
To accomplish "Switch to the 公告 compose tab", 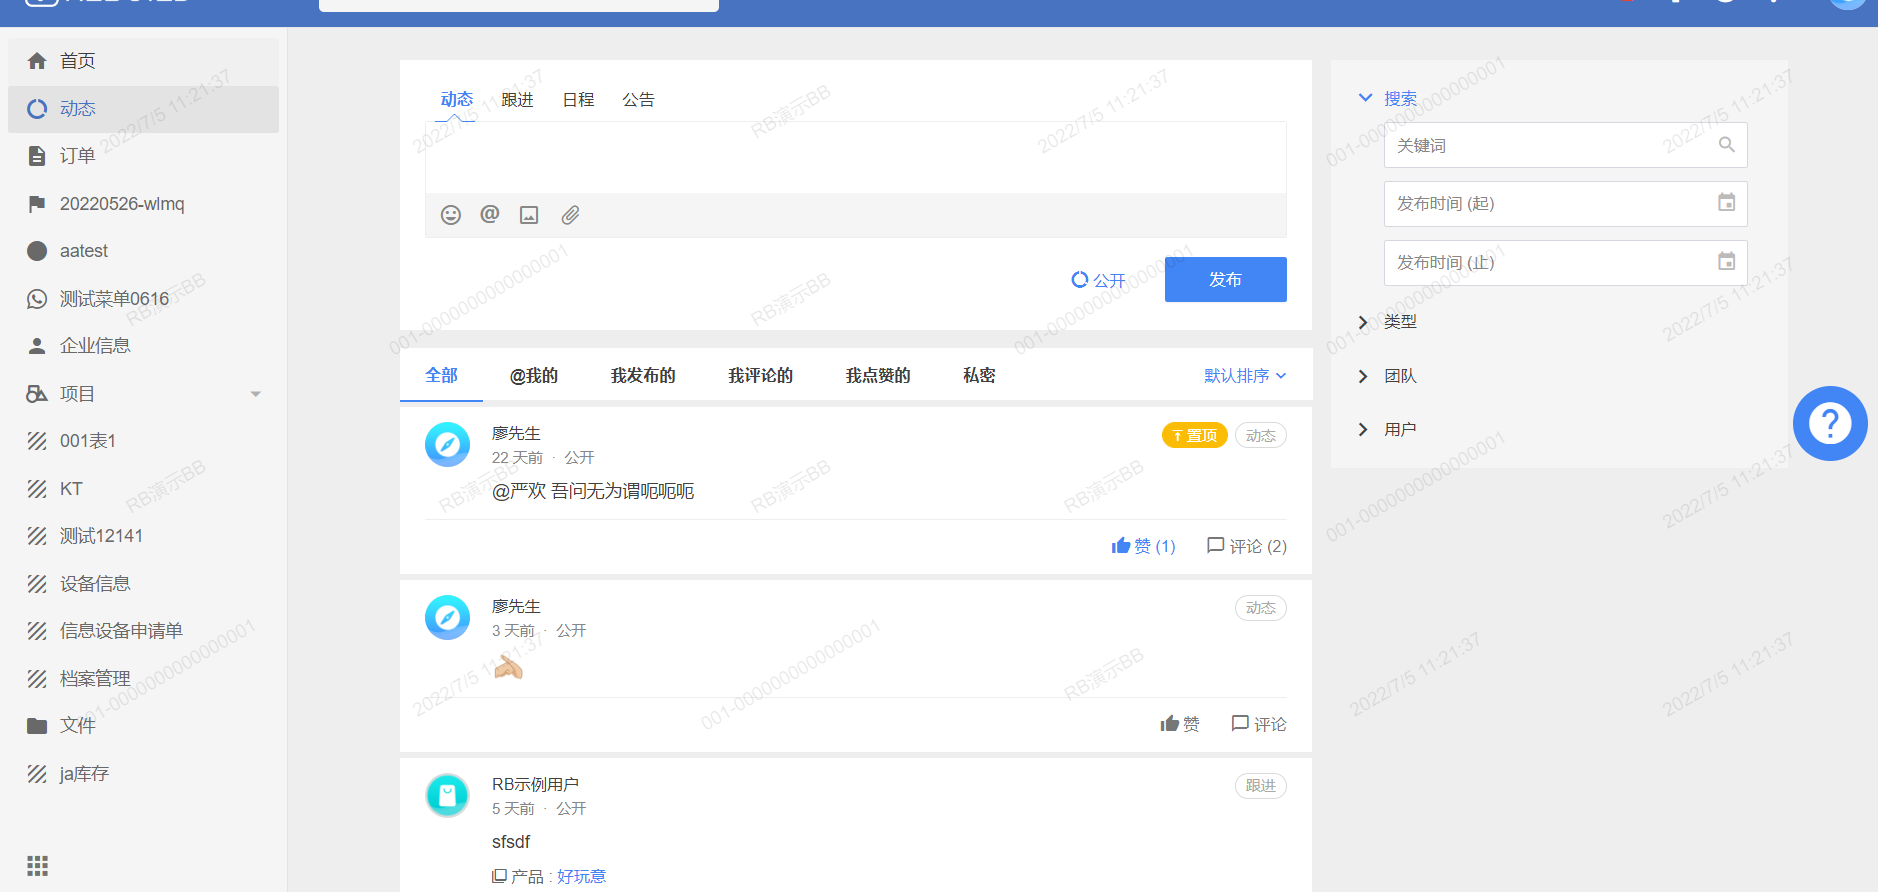I will click(x=638, y=100).
